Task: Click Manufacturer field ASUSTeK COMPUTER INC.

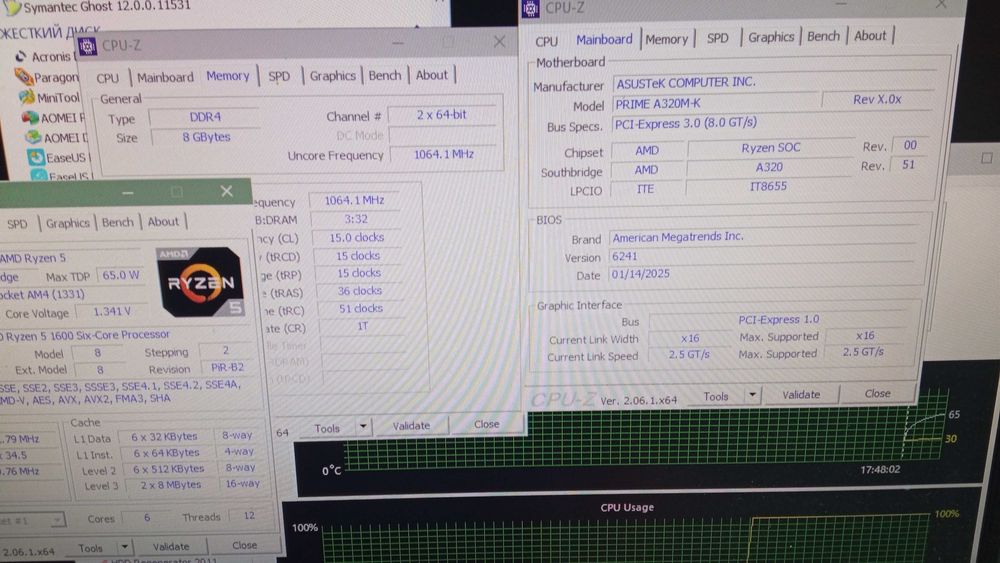Action: [x=773, y=81]
